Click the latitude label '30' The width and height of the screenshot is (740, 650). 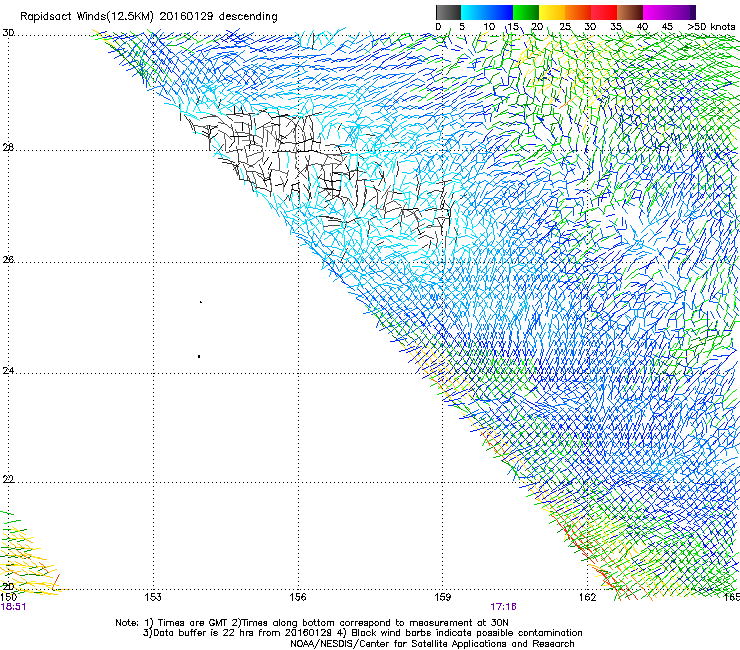(x=8, y=33)
